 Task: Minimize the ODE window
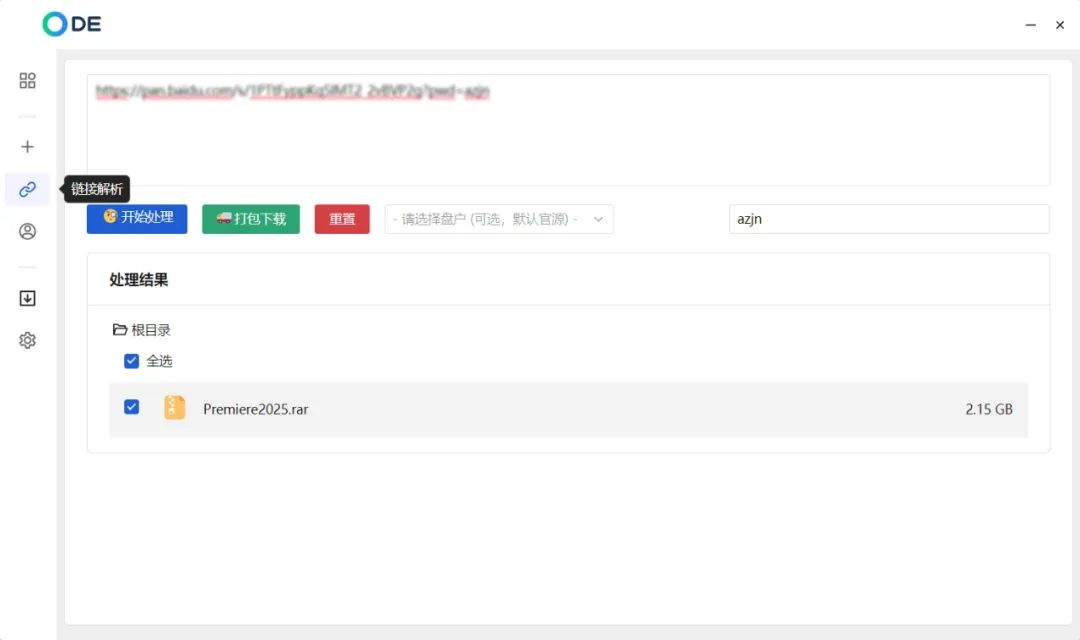(1031, 25)
